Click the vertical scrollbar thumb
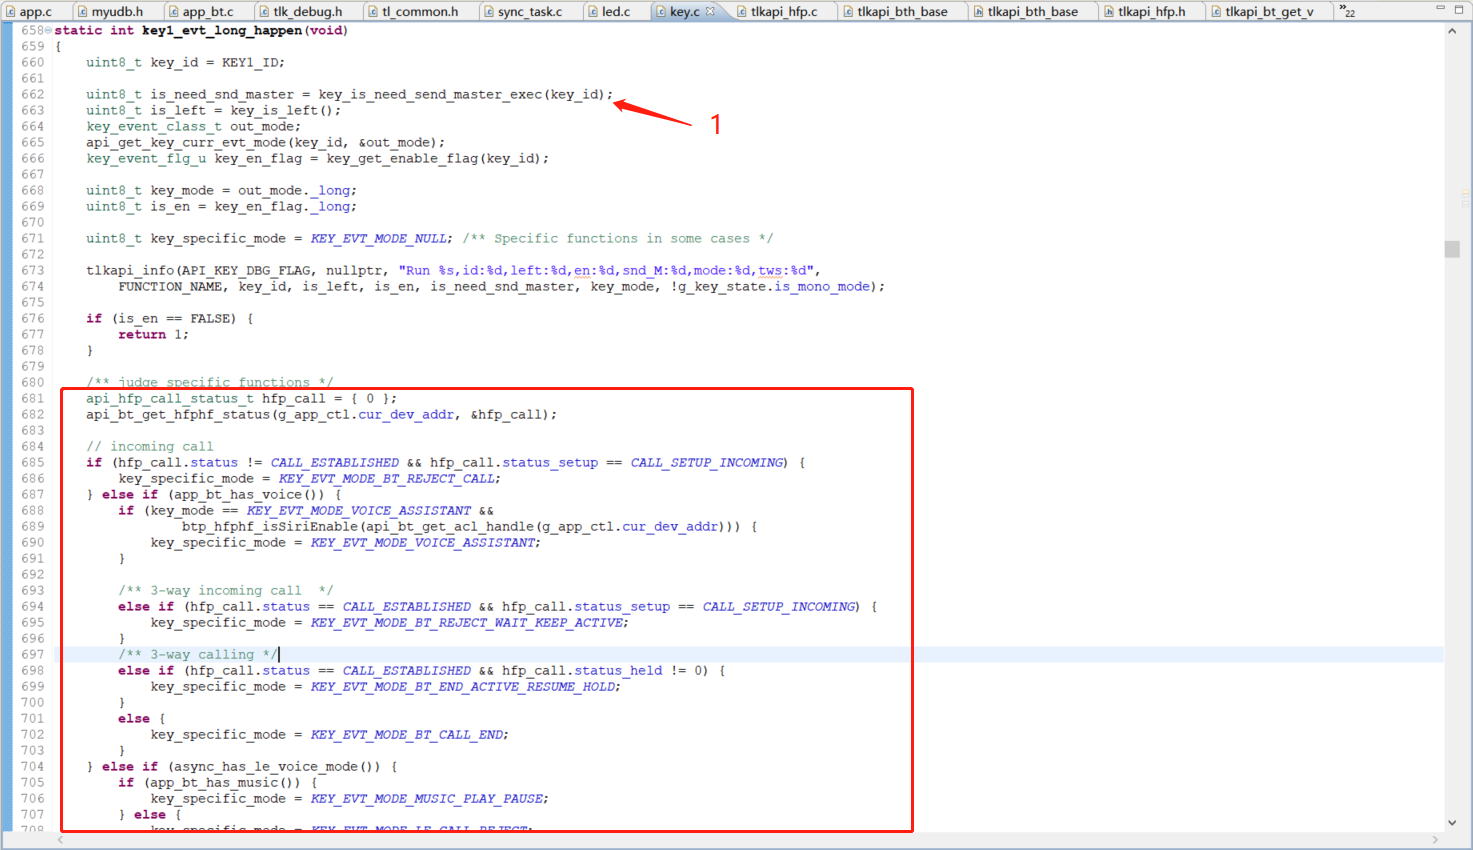 click(1452, 249)
